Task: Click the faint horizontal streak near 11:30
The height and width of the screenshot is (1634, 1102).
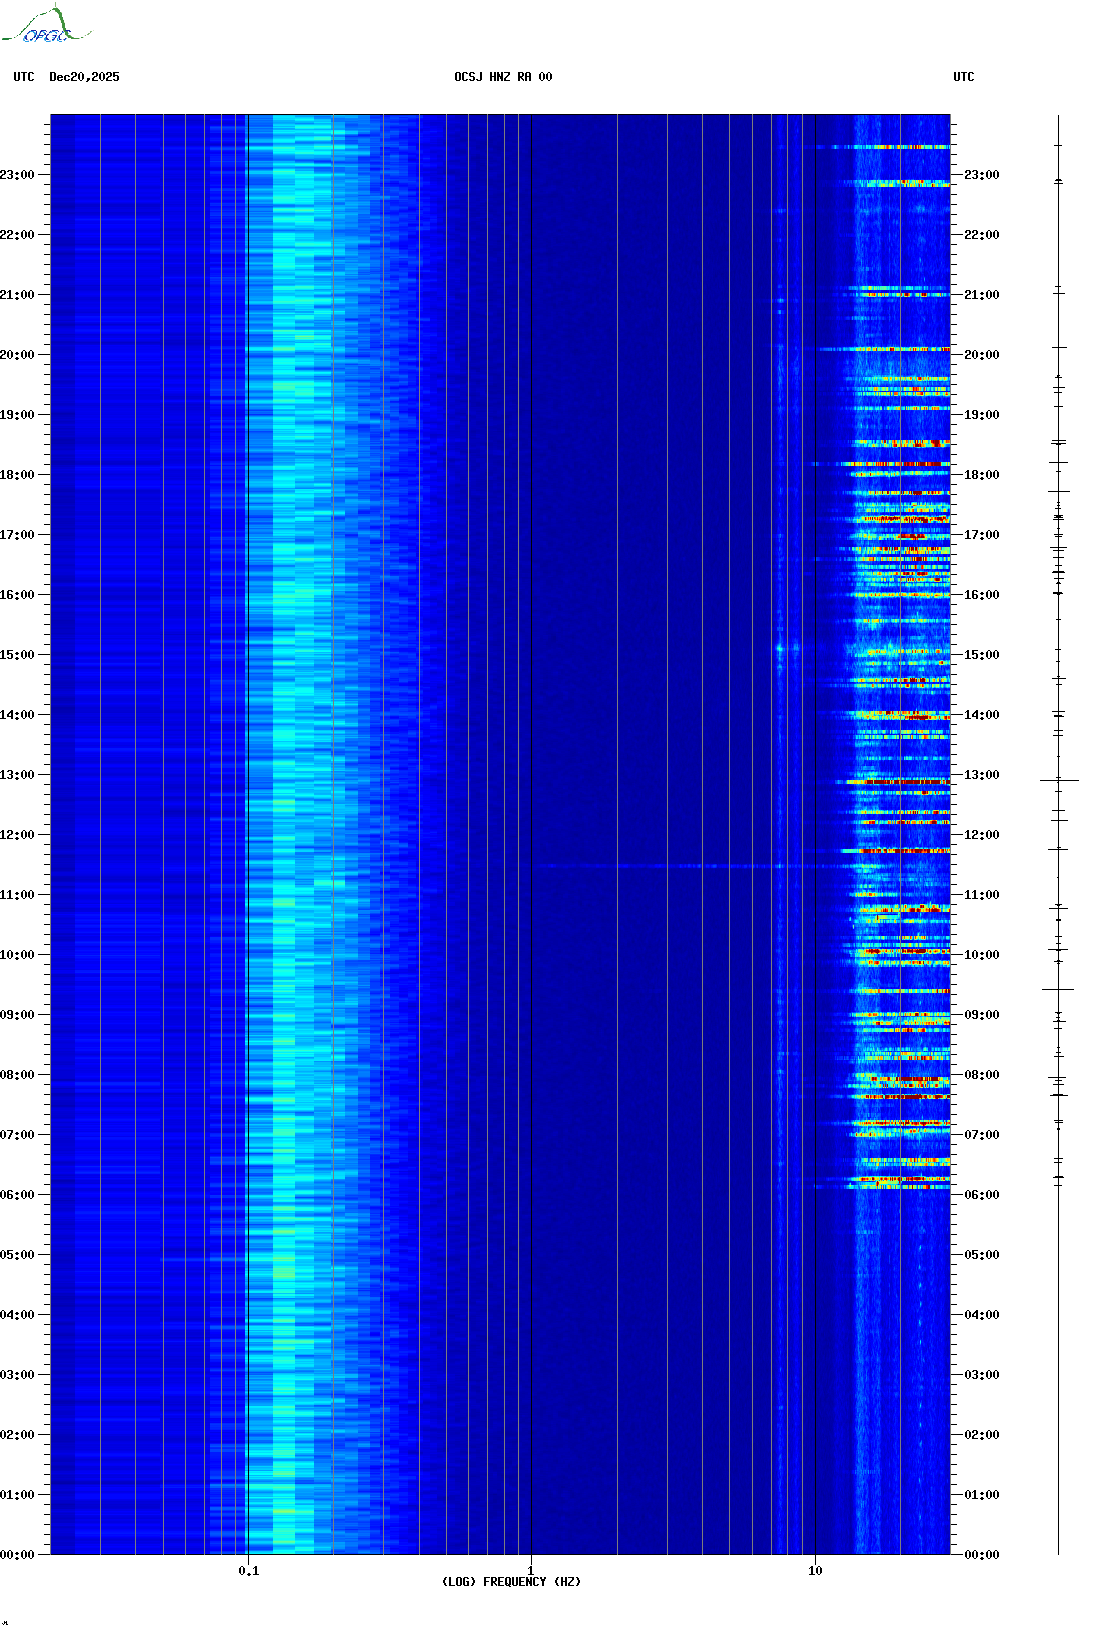Action: (x=650, y=866)
